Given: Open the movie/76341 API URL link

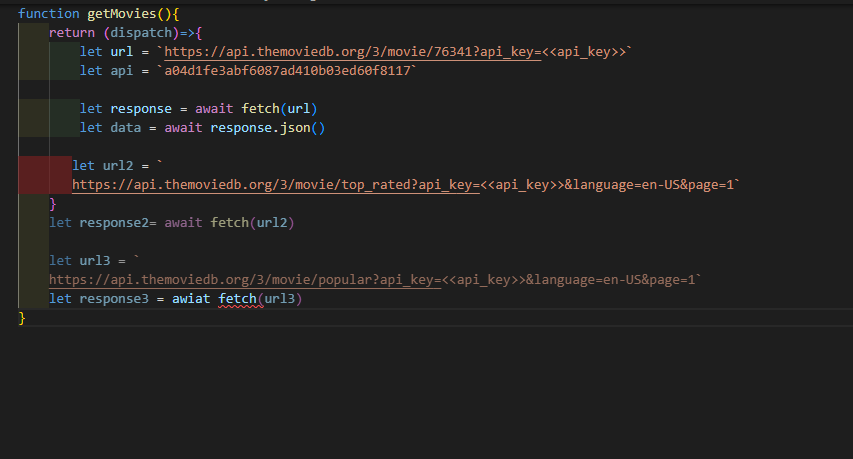Looking at the screenshot, I should (x=353, y=52).
